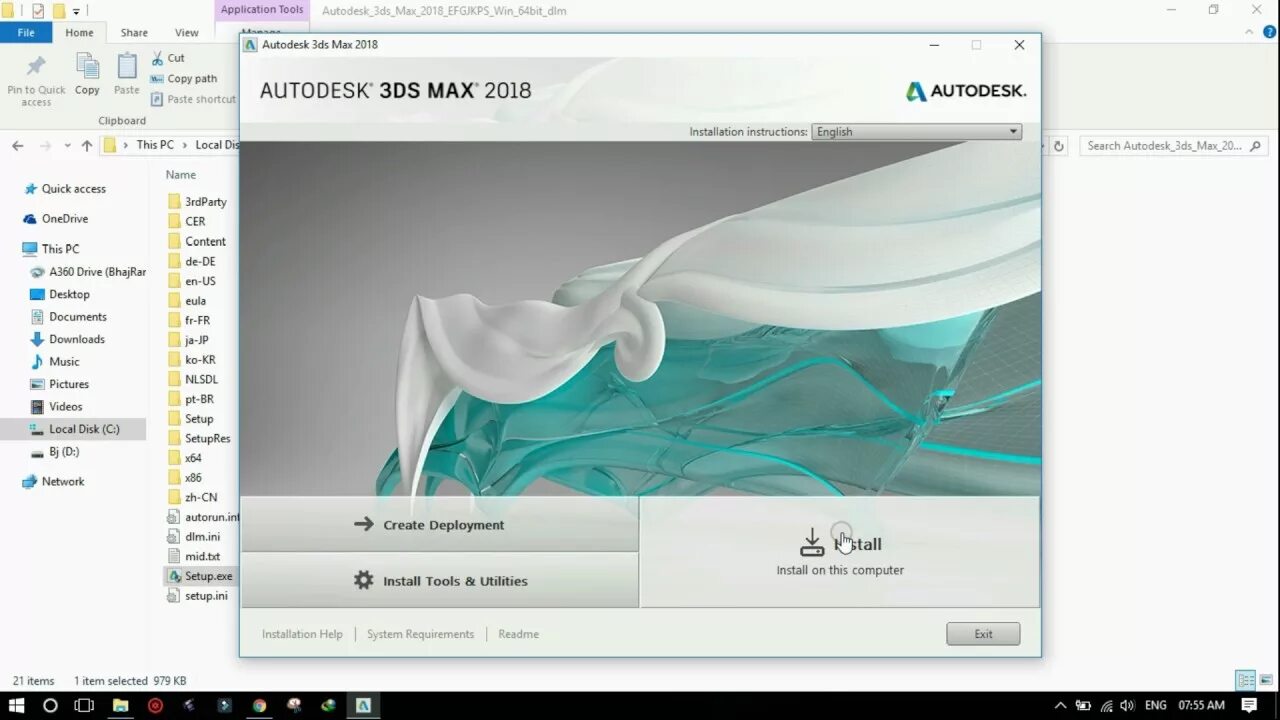Image resolution: width=1280 pixels, height=720 pixels.
Task: Click the Name column header
Action: (181, 174)
